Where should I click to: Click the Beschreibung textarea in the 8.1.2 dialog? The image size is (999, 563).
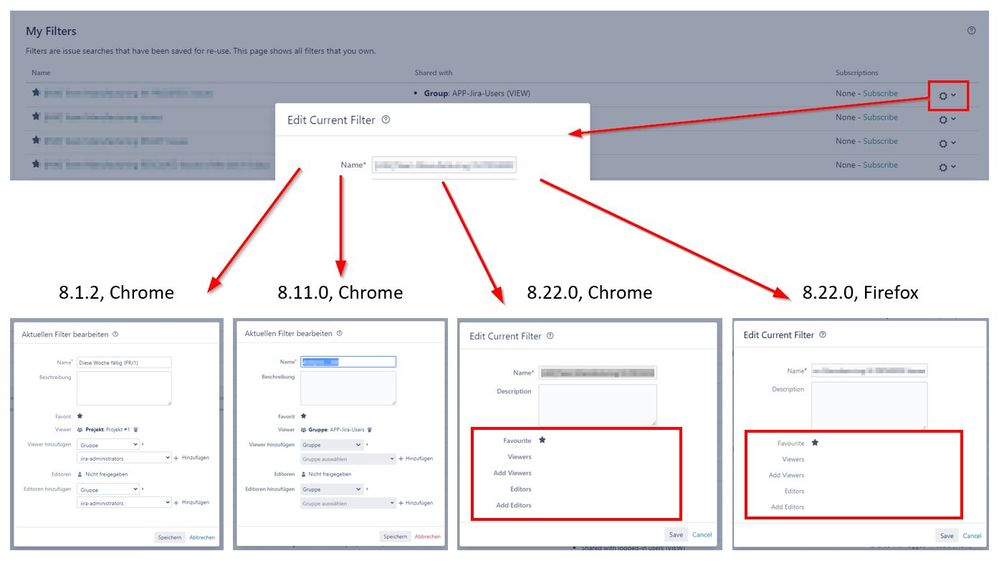[124, 388]
